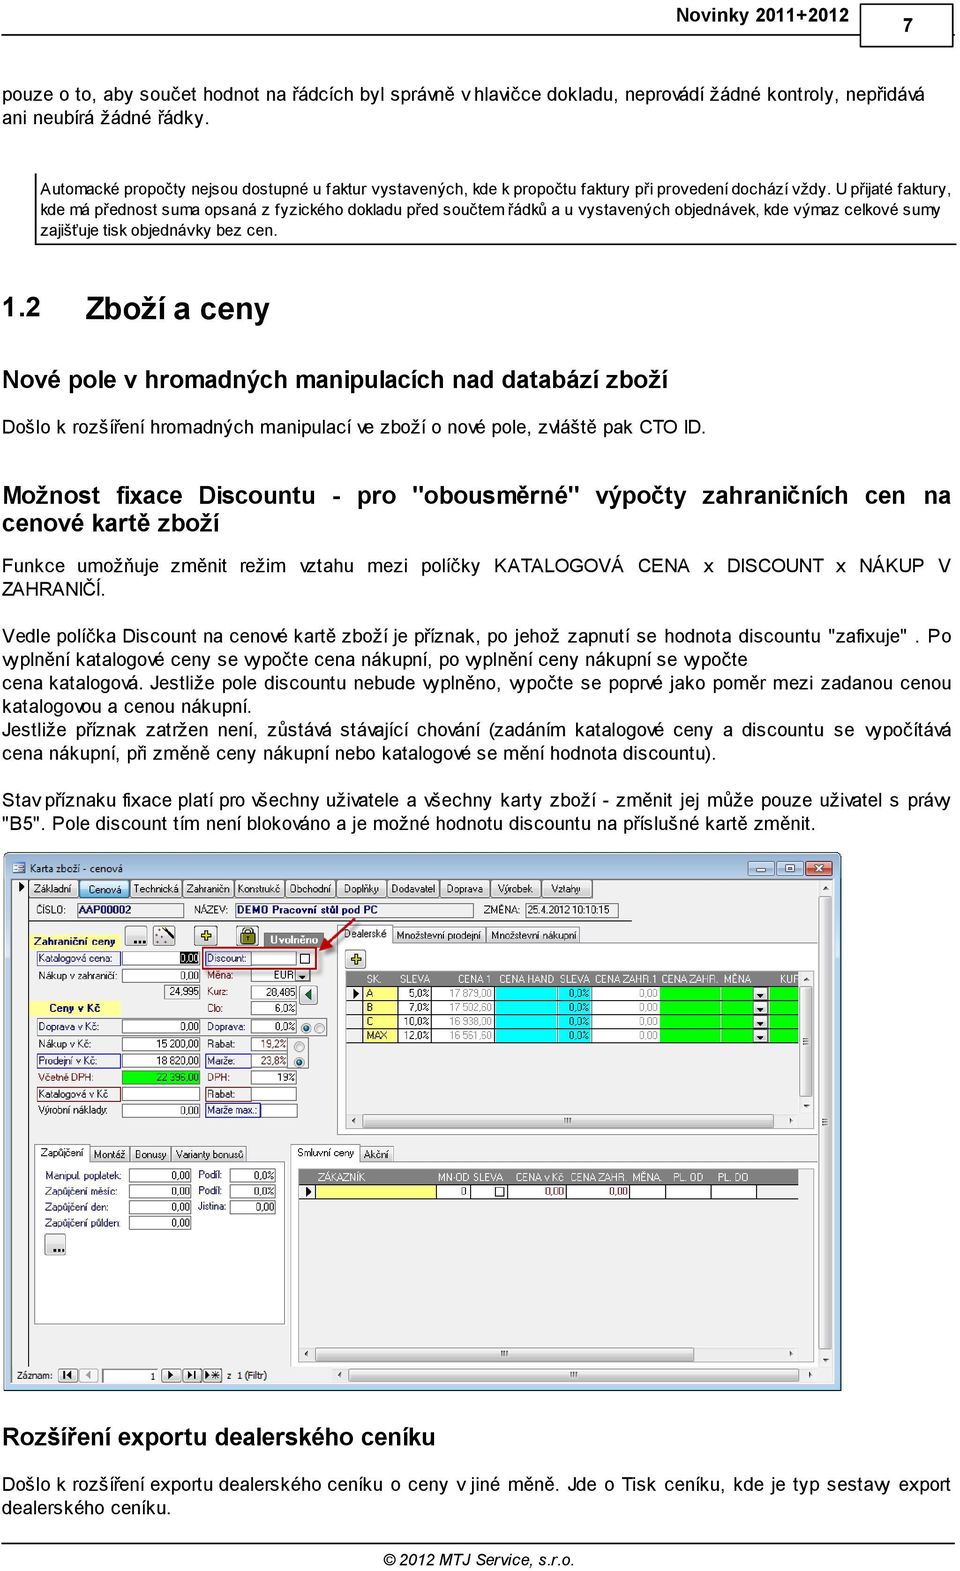Click the green arrow button next to Kurz
Screen dimensions: 960x1571
309,994
